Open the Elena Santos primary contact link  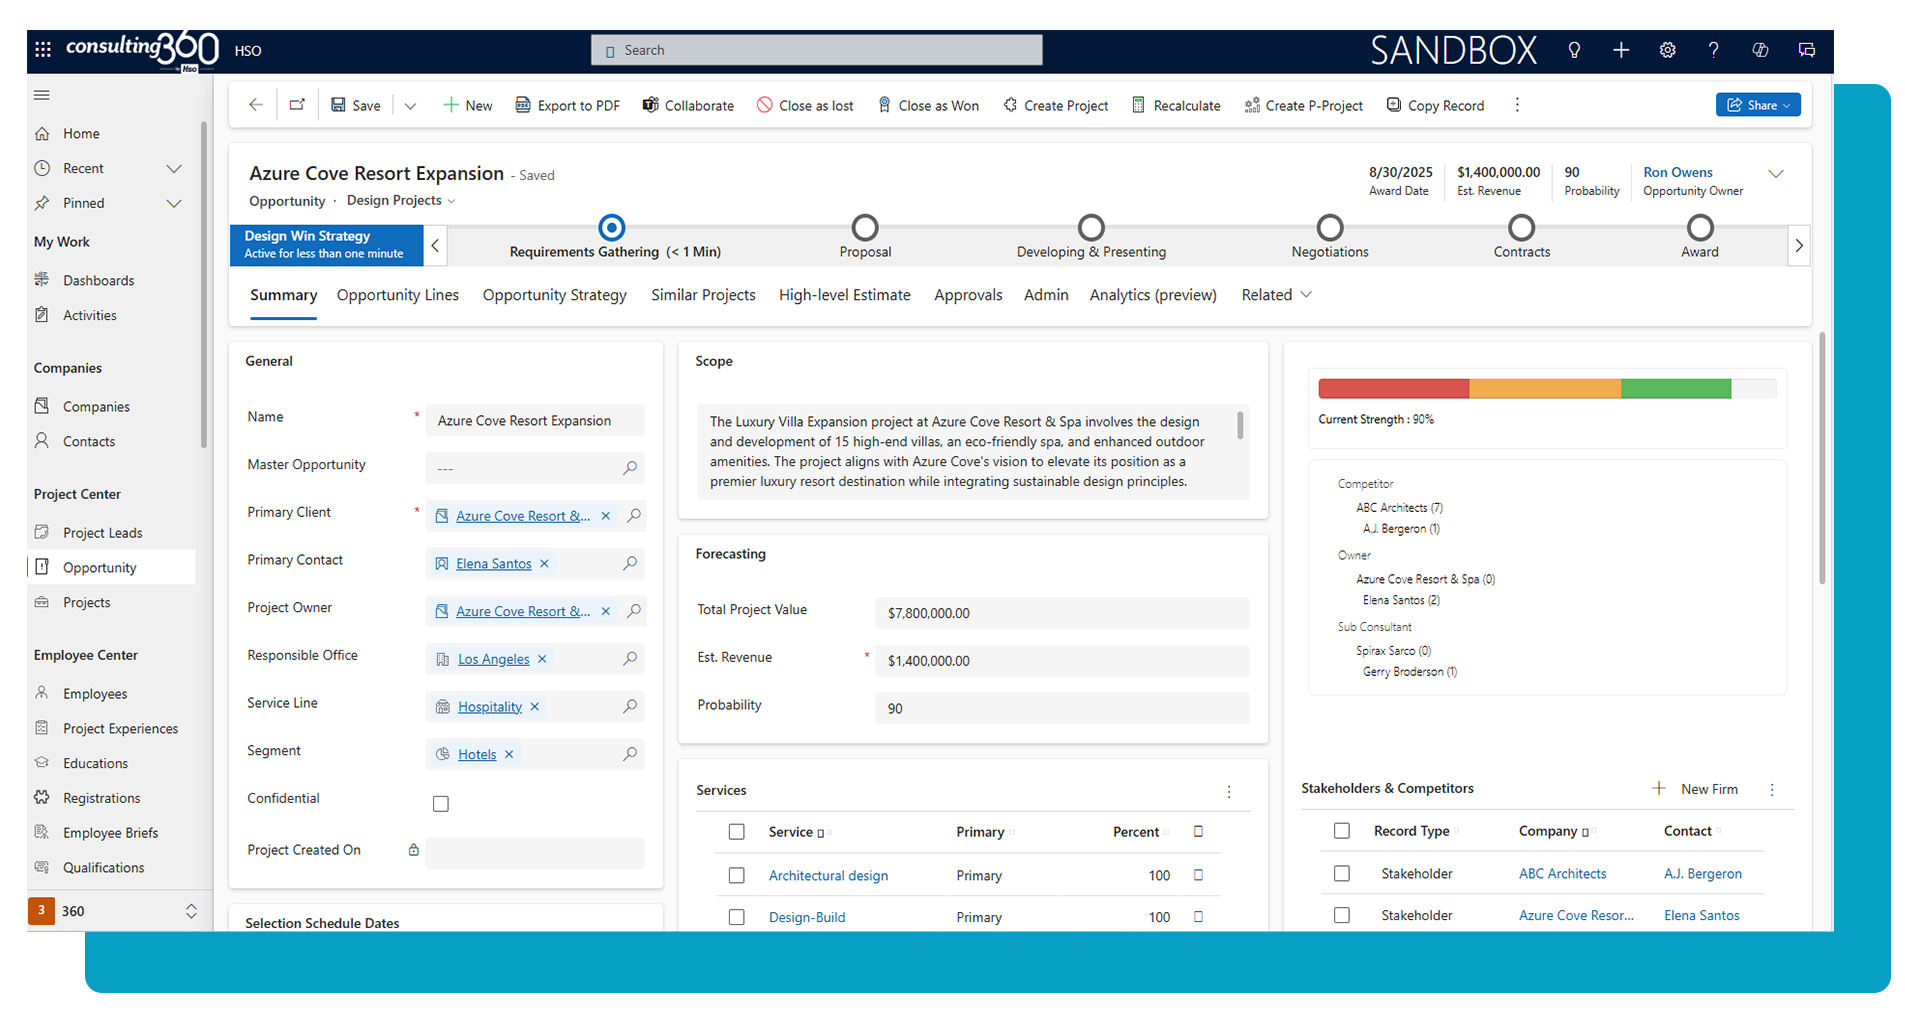[x=493, y=564]
